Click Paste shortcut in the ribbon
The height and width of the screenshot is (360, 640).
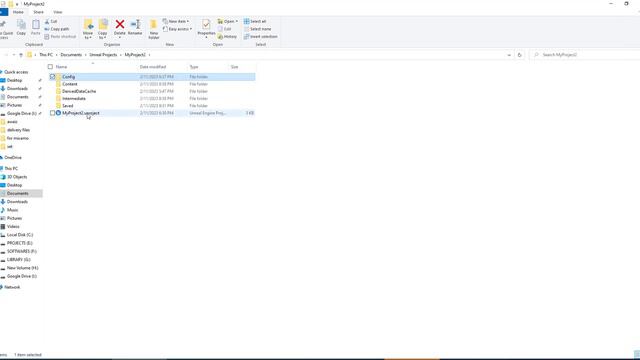point(60,37)
